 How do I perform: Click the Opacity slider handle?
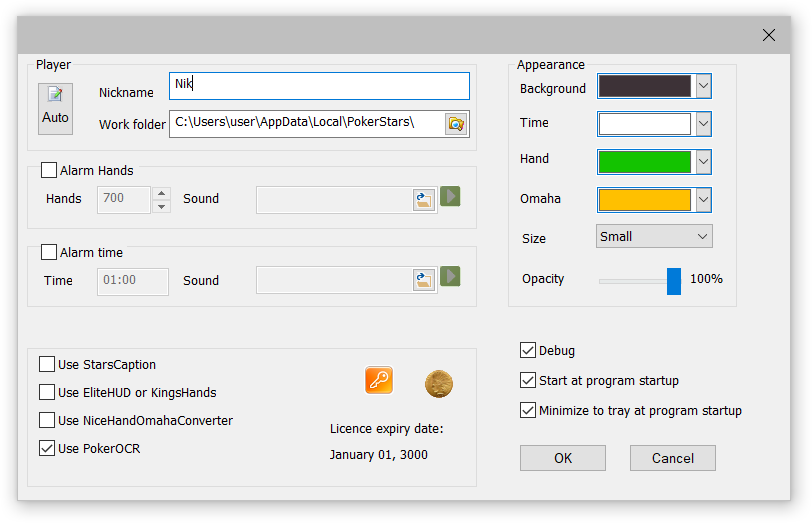pos(674,281)
